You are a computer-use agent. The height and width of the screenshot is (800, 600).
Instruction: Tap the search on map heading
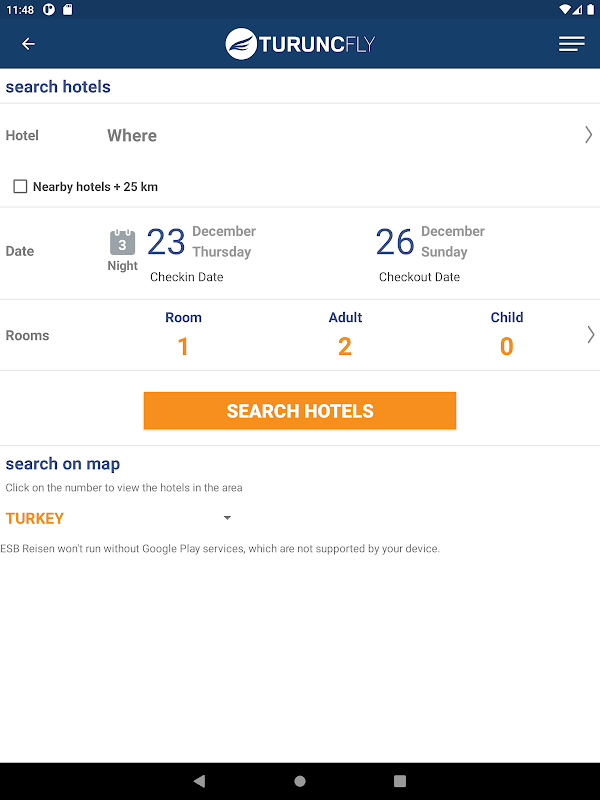63,464
